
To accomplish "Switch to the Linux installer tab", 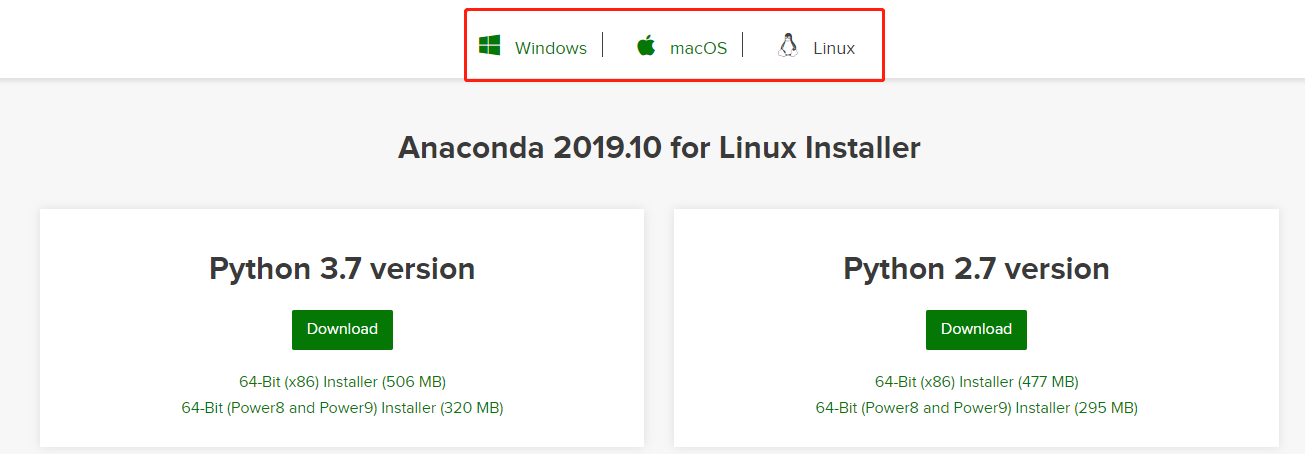I will (x=834, y=48).
